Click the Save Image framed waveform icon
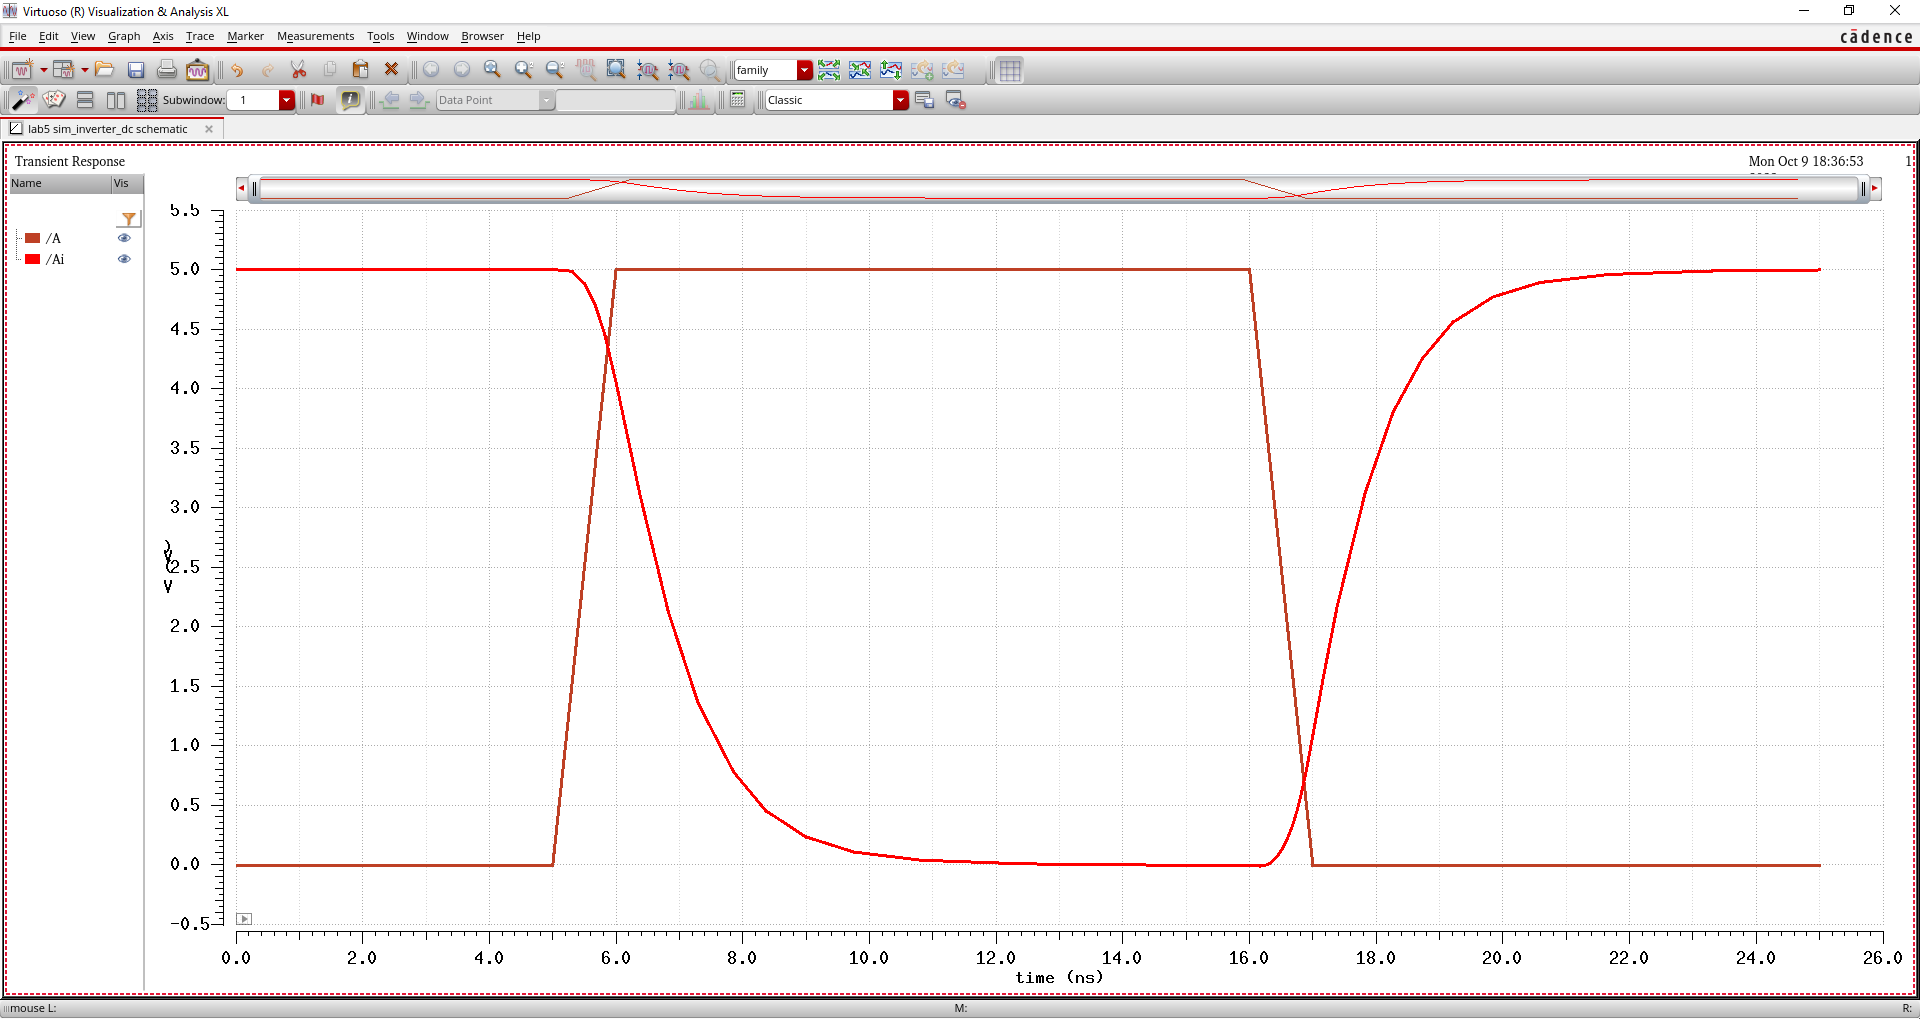Image resolution: width=1920 pixels, height=1019 pixels. pyautogui.click(x=198, y=70)
